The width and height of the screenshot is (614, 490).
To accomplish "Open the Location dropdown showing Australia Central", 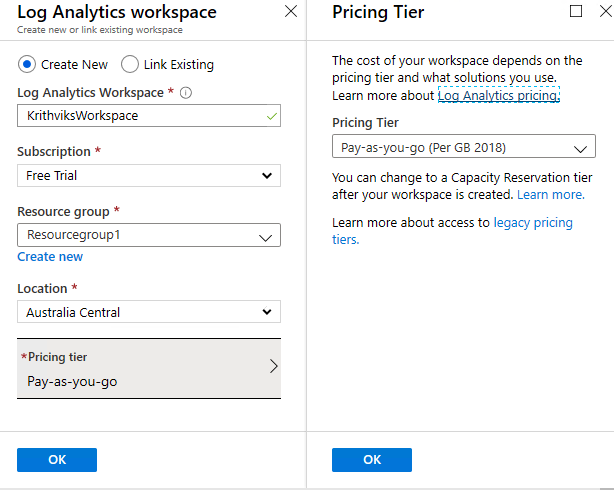I will [x=149, y=312].
